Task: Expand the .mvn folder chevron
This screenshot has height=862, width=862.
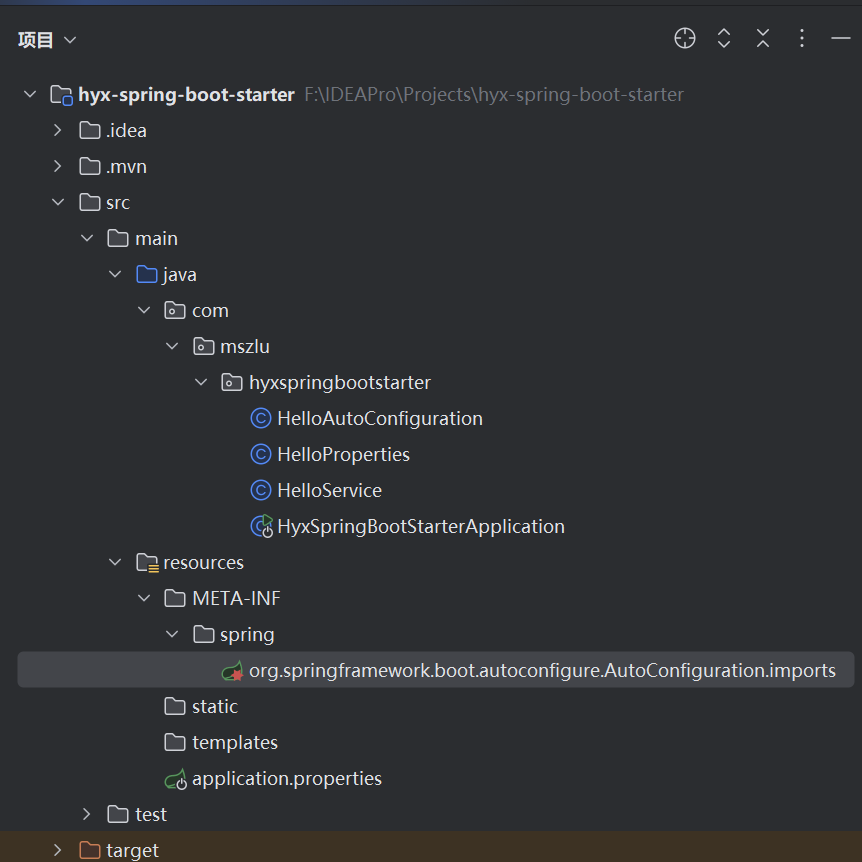Action: (58, 166)
